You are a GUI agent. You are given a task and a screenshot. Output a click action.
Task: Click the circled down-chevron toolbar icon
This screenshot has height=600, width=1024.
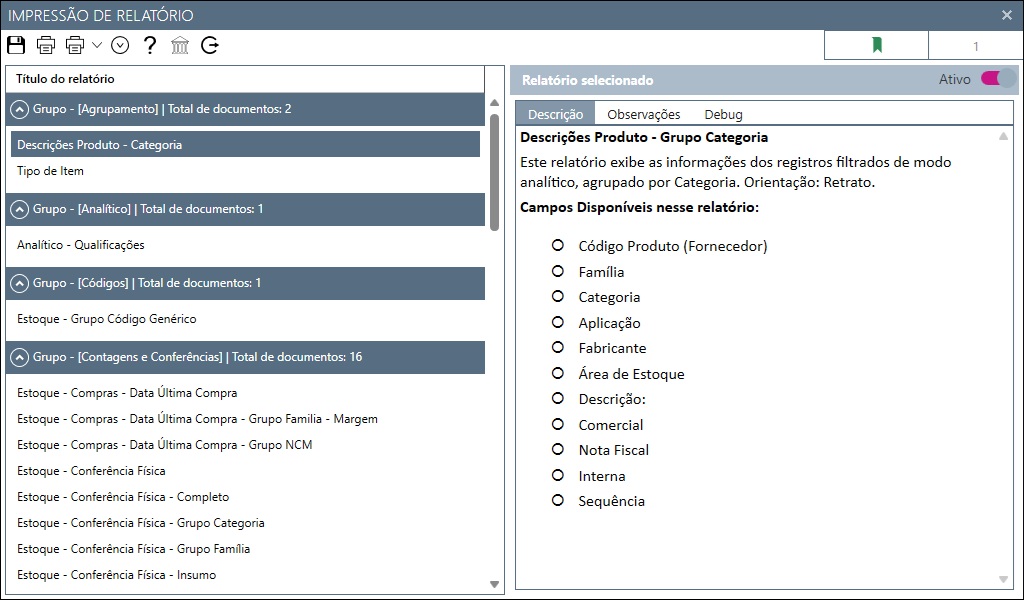[x=120, y=45]
